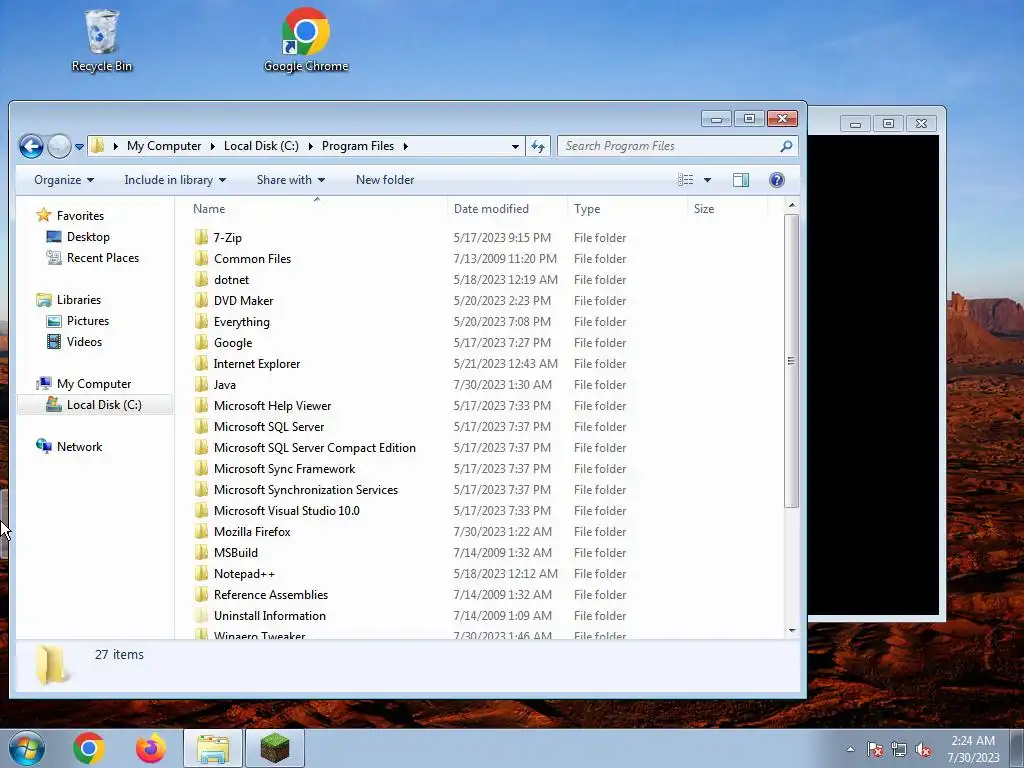Open Videos library
The height and width of the screenshot is (768, 1024).
point(74,342)
